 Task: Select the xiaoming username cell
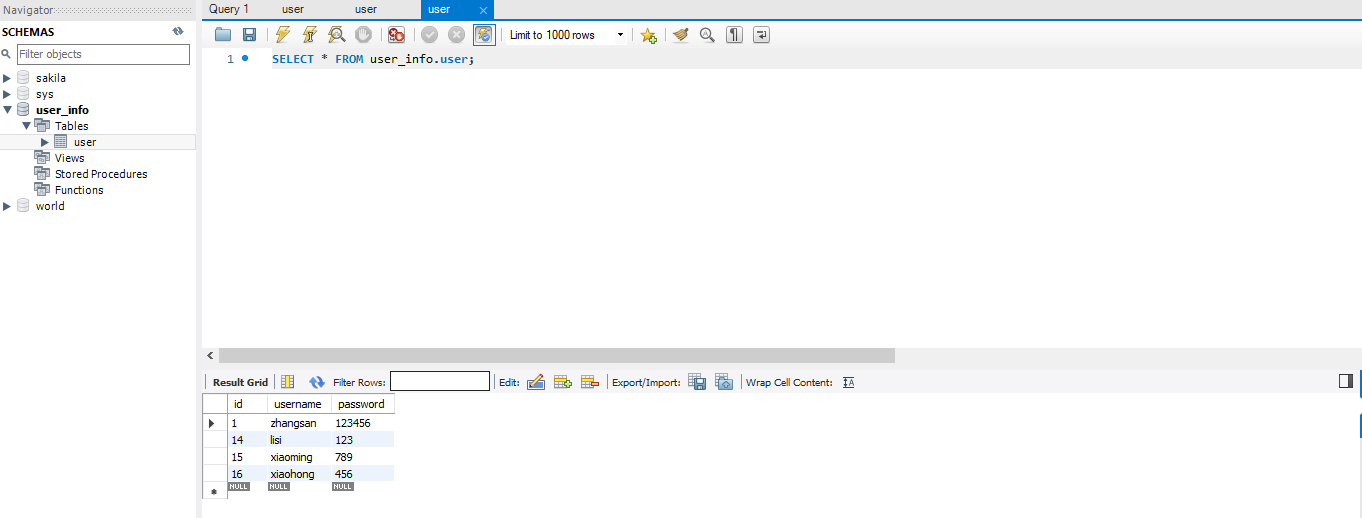(x=299, y=457)
